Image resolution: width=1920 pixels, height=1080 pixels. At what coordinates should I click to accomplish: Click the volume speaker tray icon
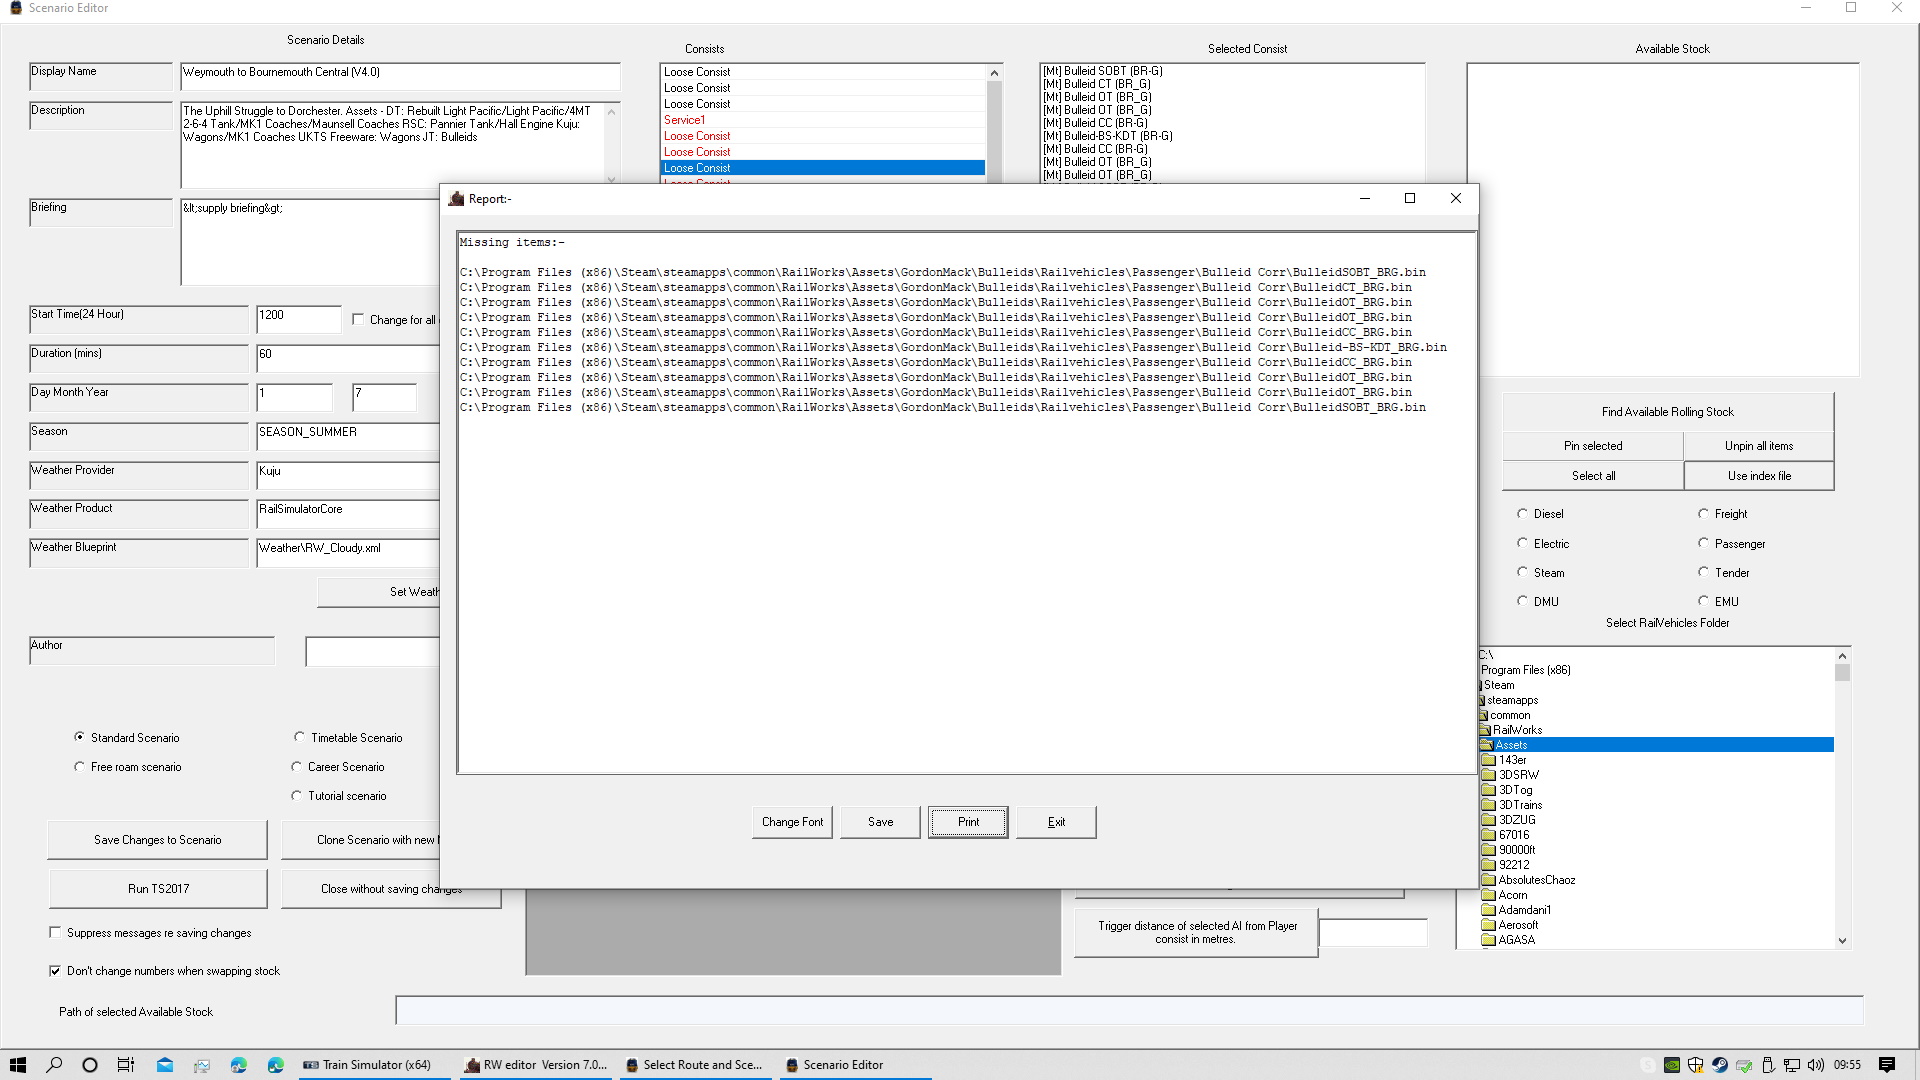point(1816,1065)
